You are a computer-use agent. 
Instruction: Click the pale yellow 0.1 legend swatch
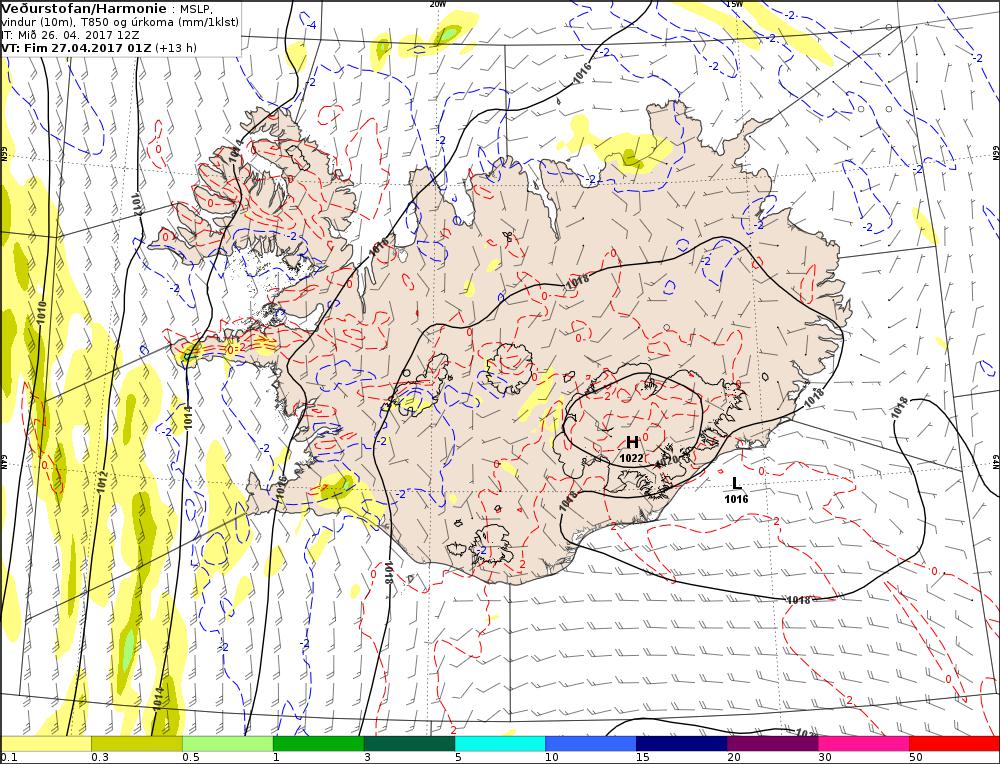pyautogui.click(x=46, y=743)
